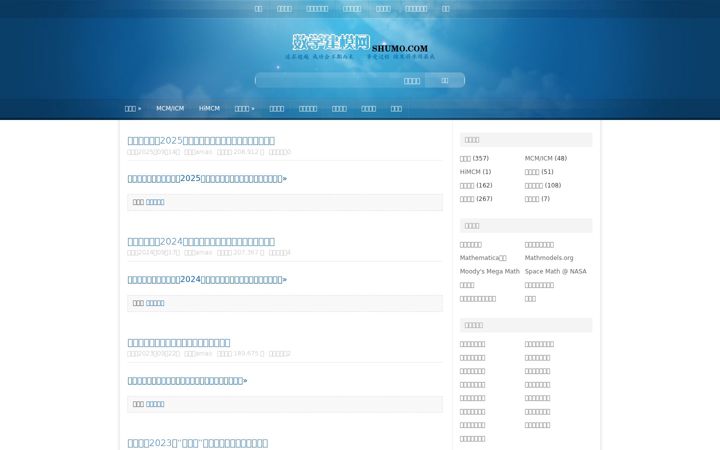Open the category with count (267)
The width and height of the screenshot is (720, 450).
[476, 199]
